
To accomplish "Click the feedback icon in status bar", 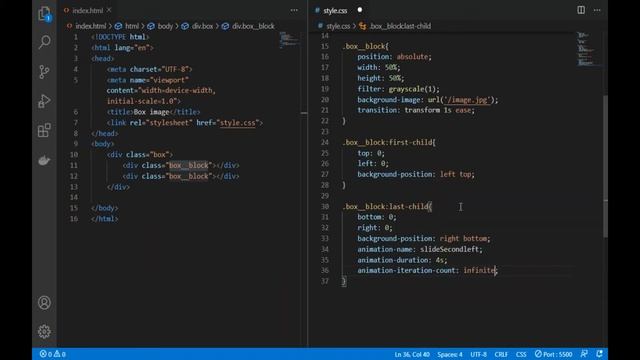I will click(584, 354).
